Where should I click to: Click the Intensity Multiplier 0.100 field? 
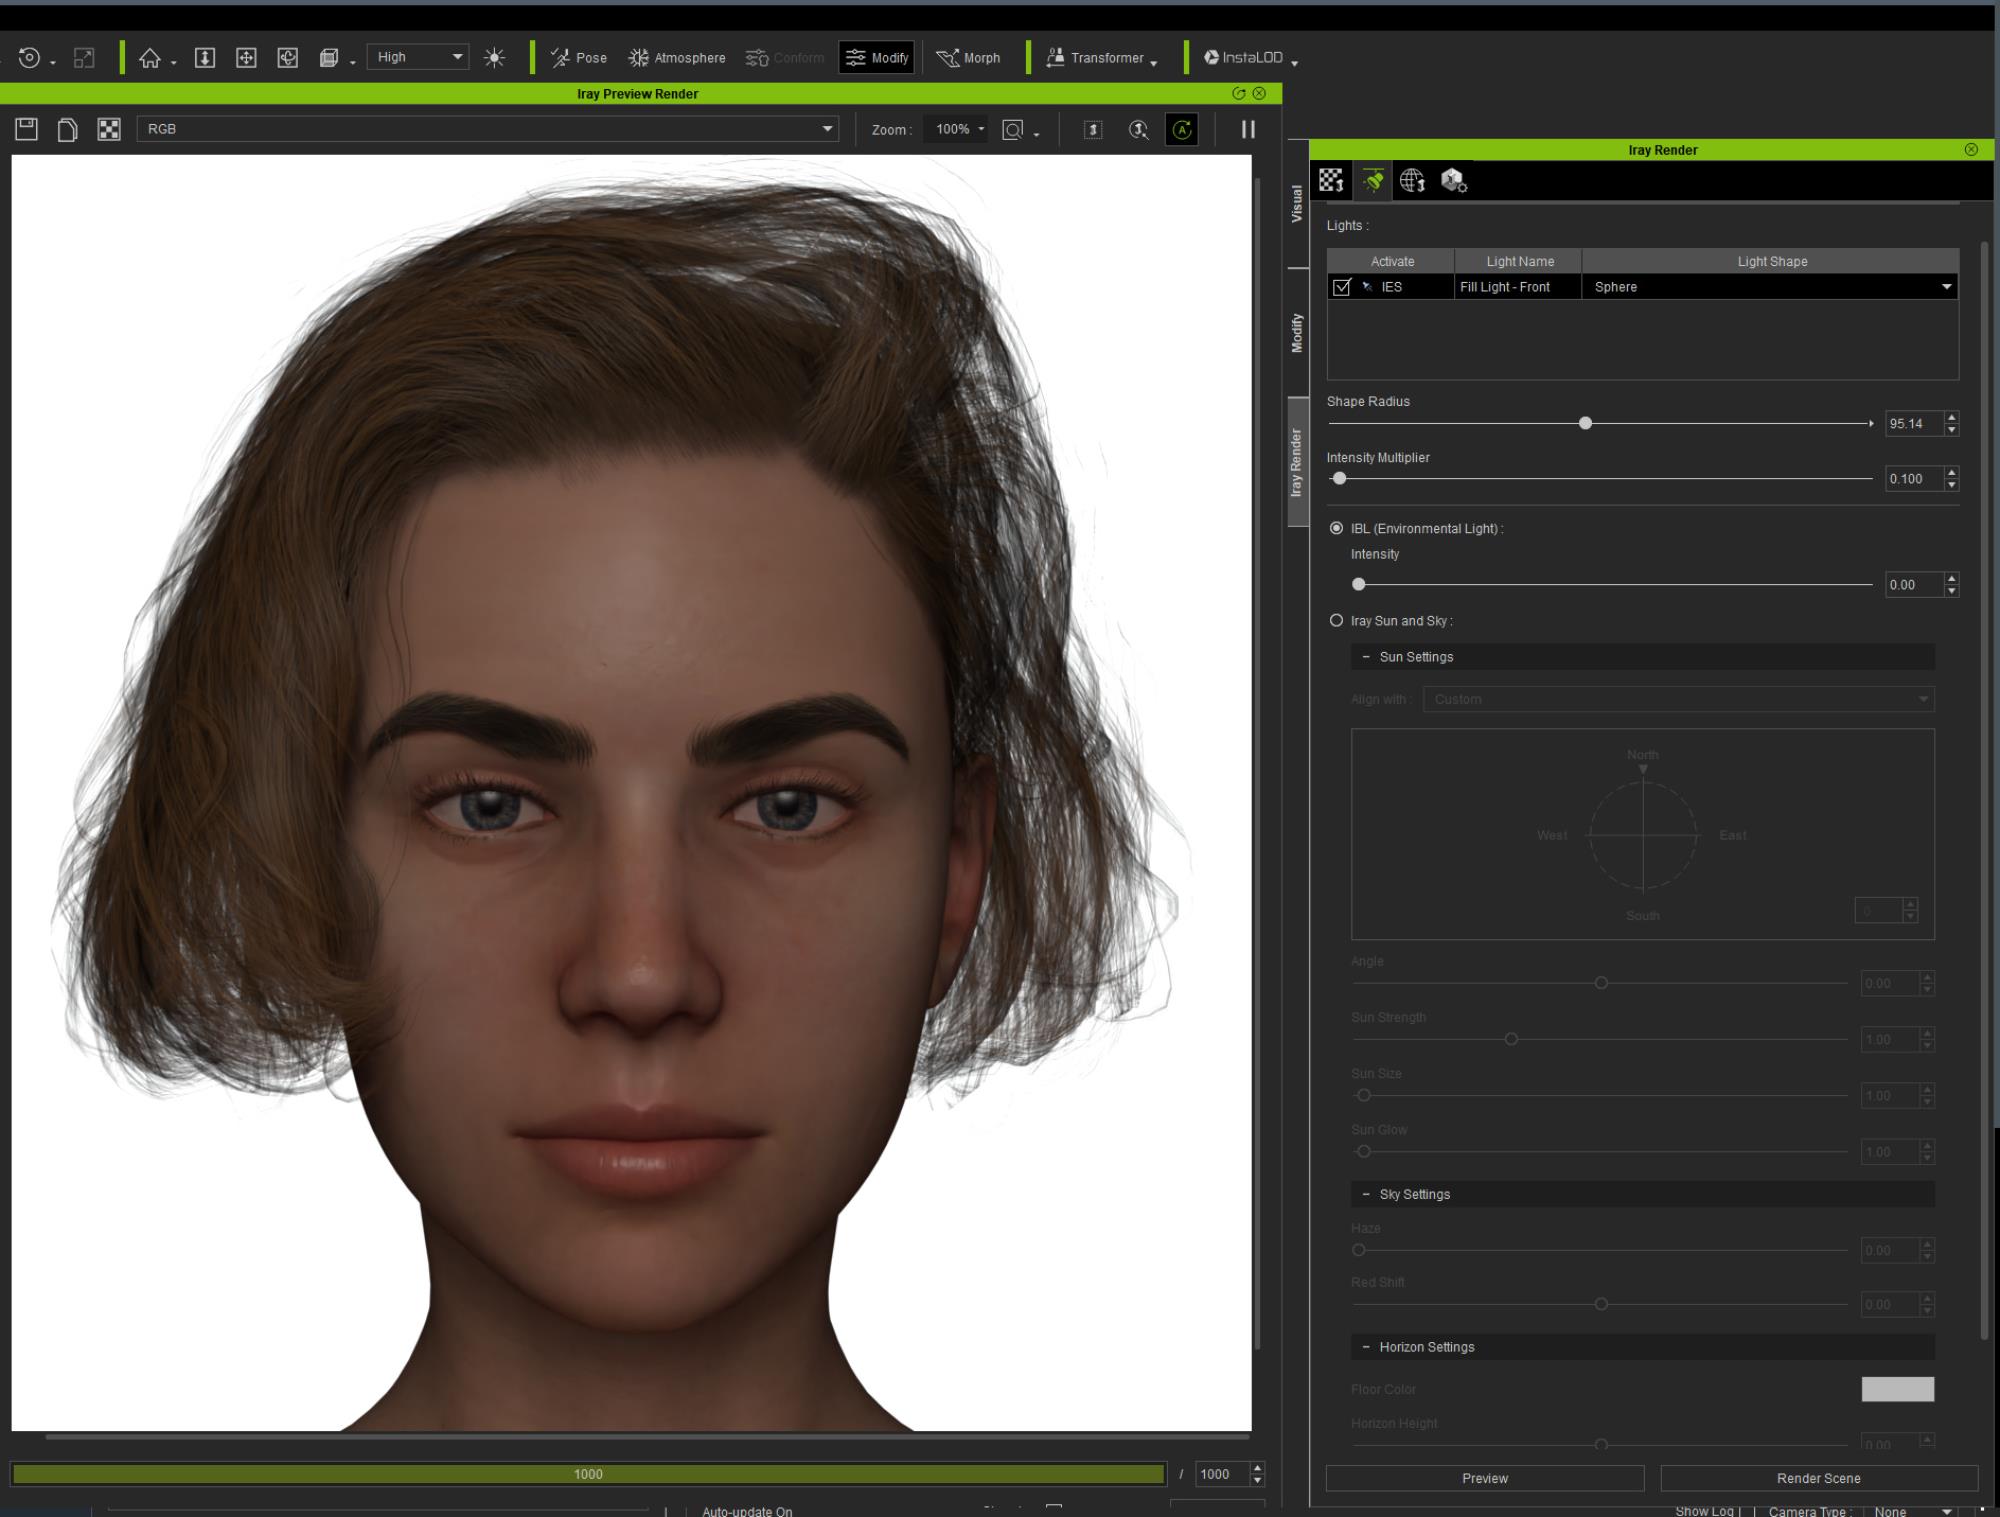1913,479
